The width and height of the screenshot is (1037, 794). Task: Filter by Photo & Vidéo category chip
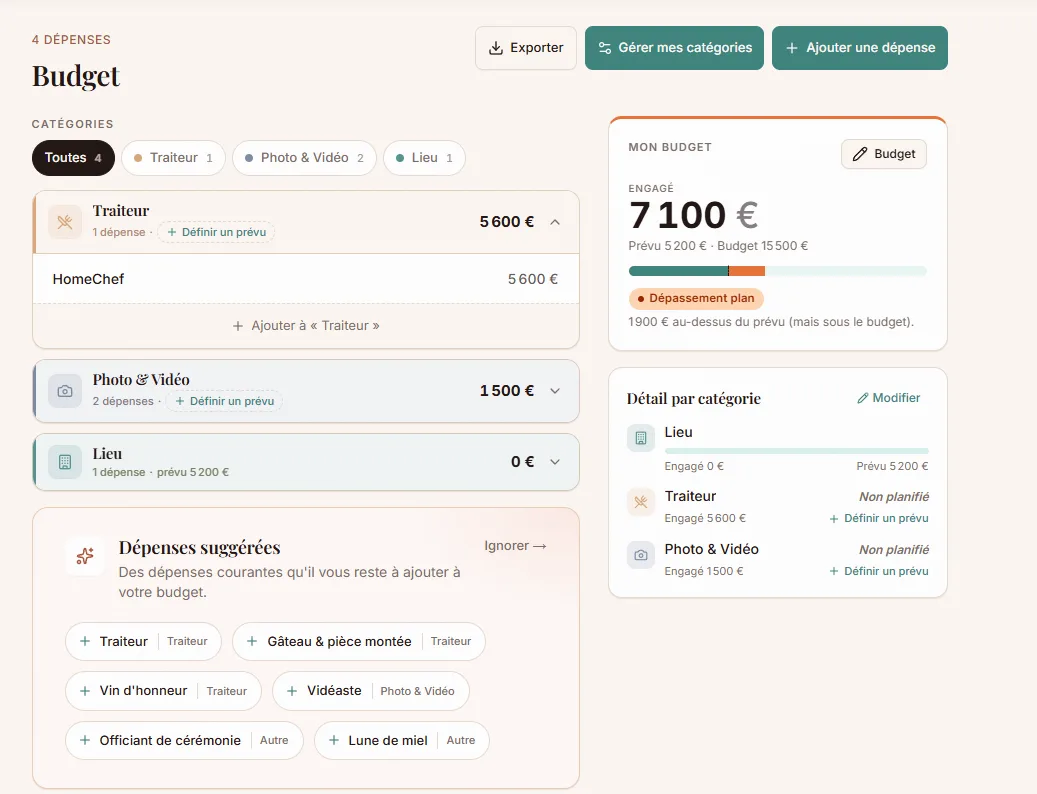click(x=304, y=158)
